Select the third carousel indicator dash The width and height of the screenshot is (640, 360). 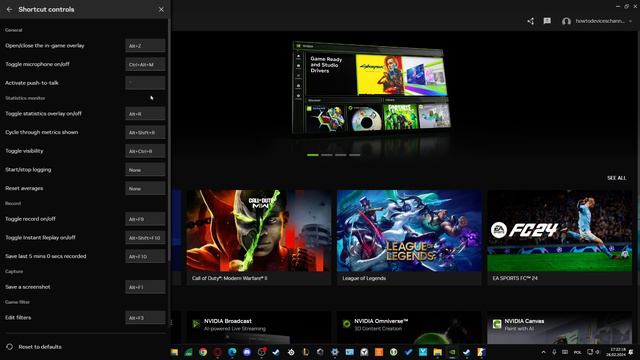click(x=340, y=155)
